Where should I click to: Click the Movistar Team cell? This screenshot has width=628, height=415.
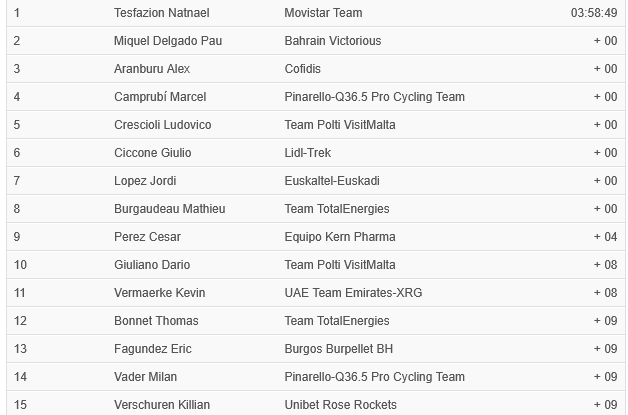(x=323, y=13)
